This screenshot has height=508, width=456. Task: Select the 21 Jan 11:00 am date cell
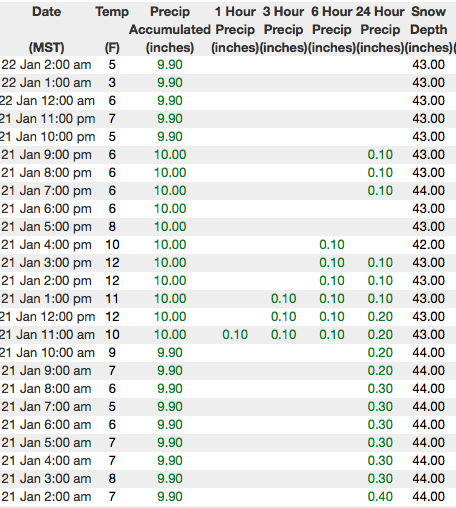47,335
